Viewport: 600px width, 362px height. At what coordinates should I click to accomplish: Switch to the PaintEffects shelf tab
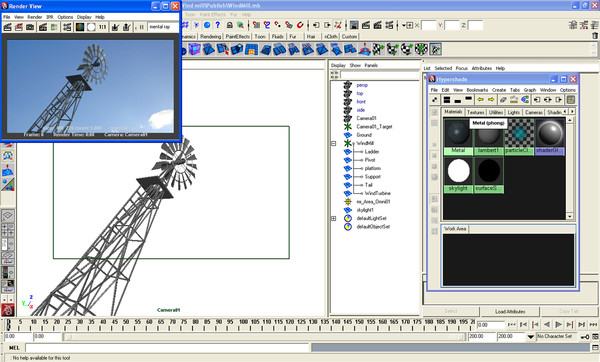tap(237, 37)
